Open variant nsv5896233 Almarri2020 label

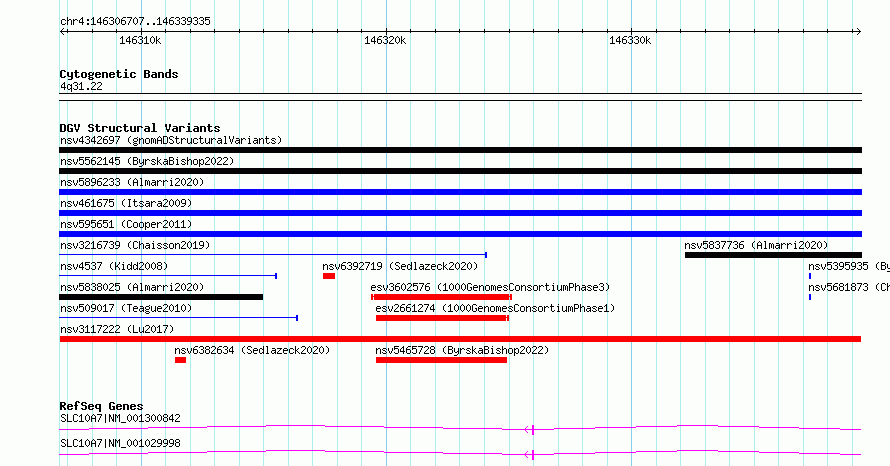pyautogui.click(x=132, y=182)
